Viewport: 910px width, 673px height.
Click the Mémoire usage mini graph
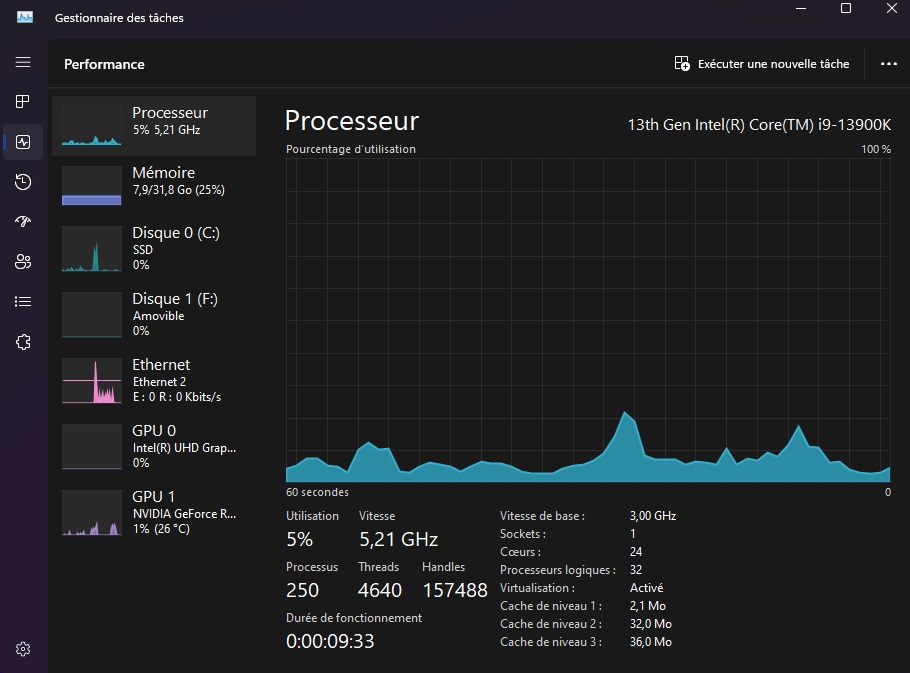[x=92, y=186]
